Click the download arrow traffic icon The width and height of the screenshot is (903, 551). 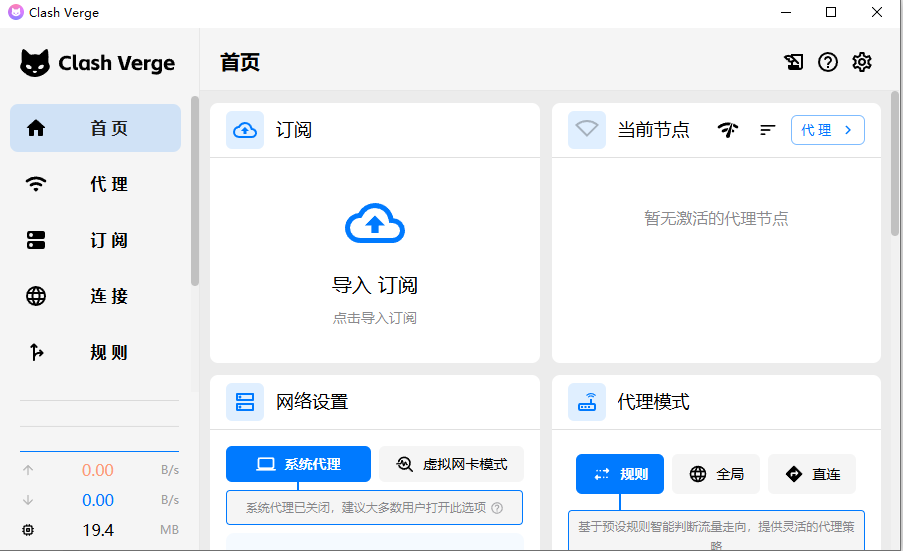[28, 500]
